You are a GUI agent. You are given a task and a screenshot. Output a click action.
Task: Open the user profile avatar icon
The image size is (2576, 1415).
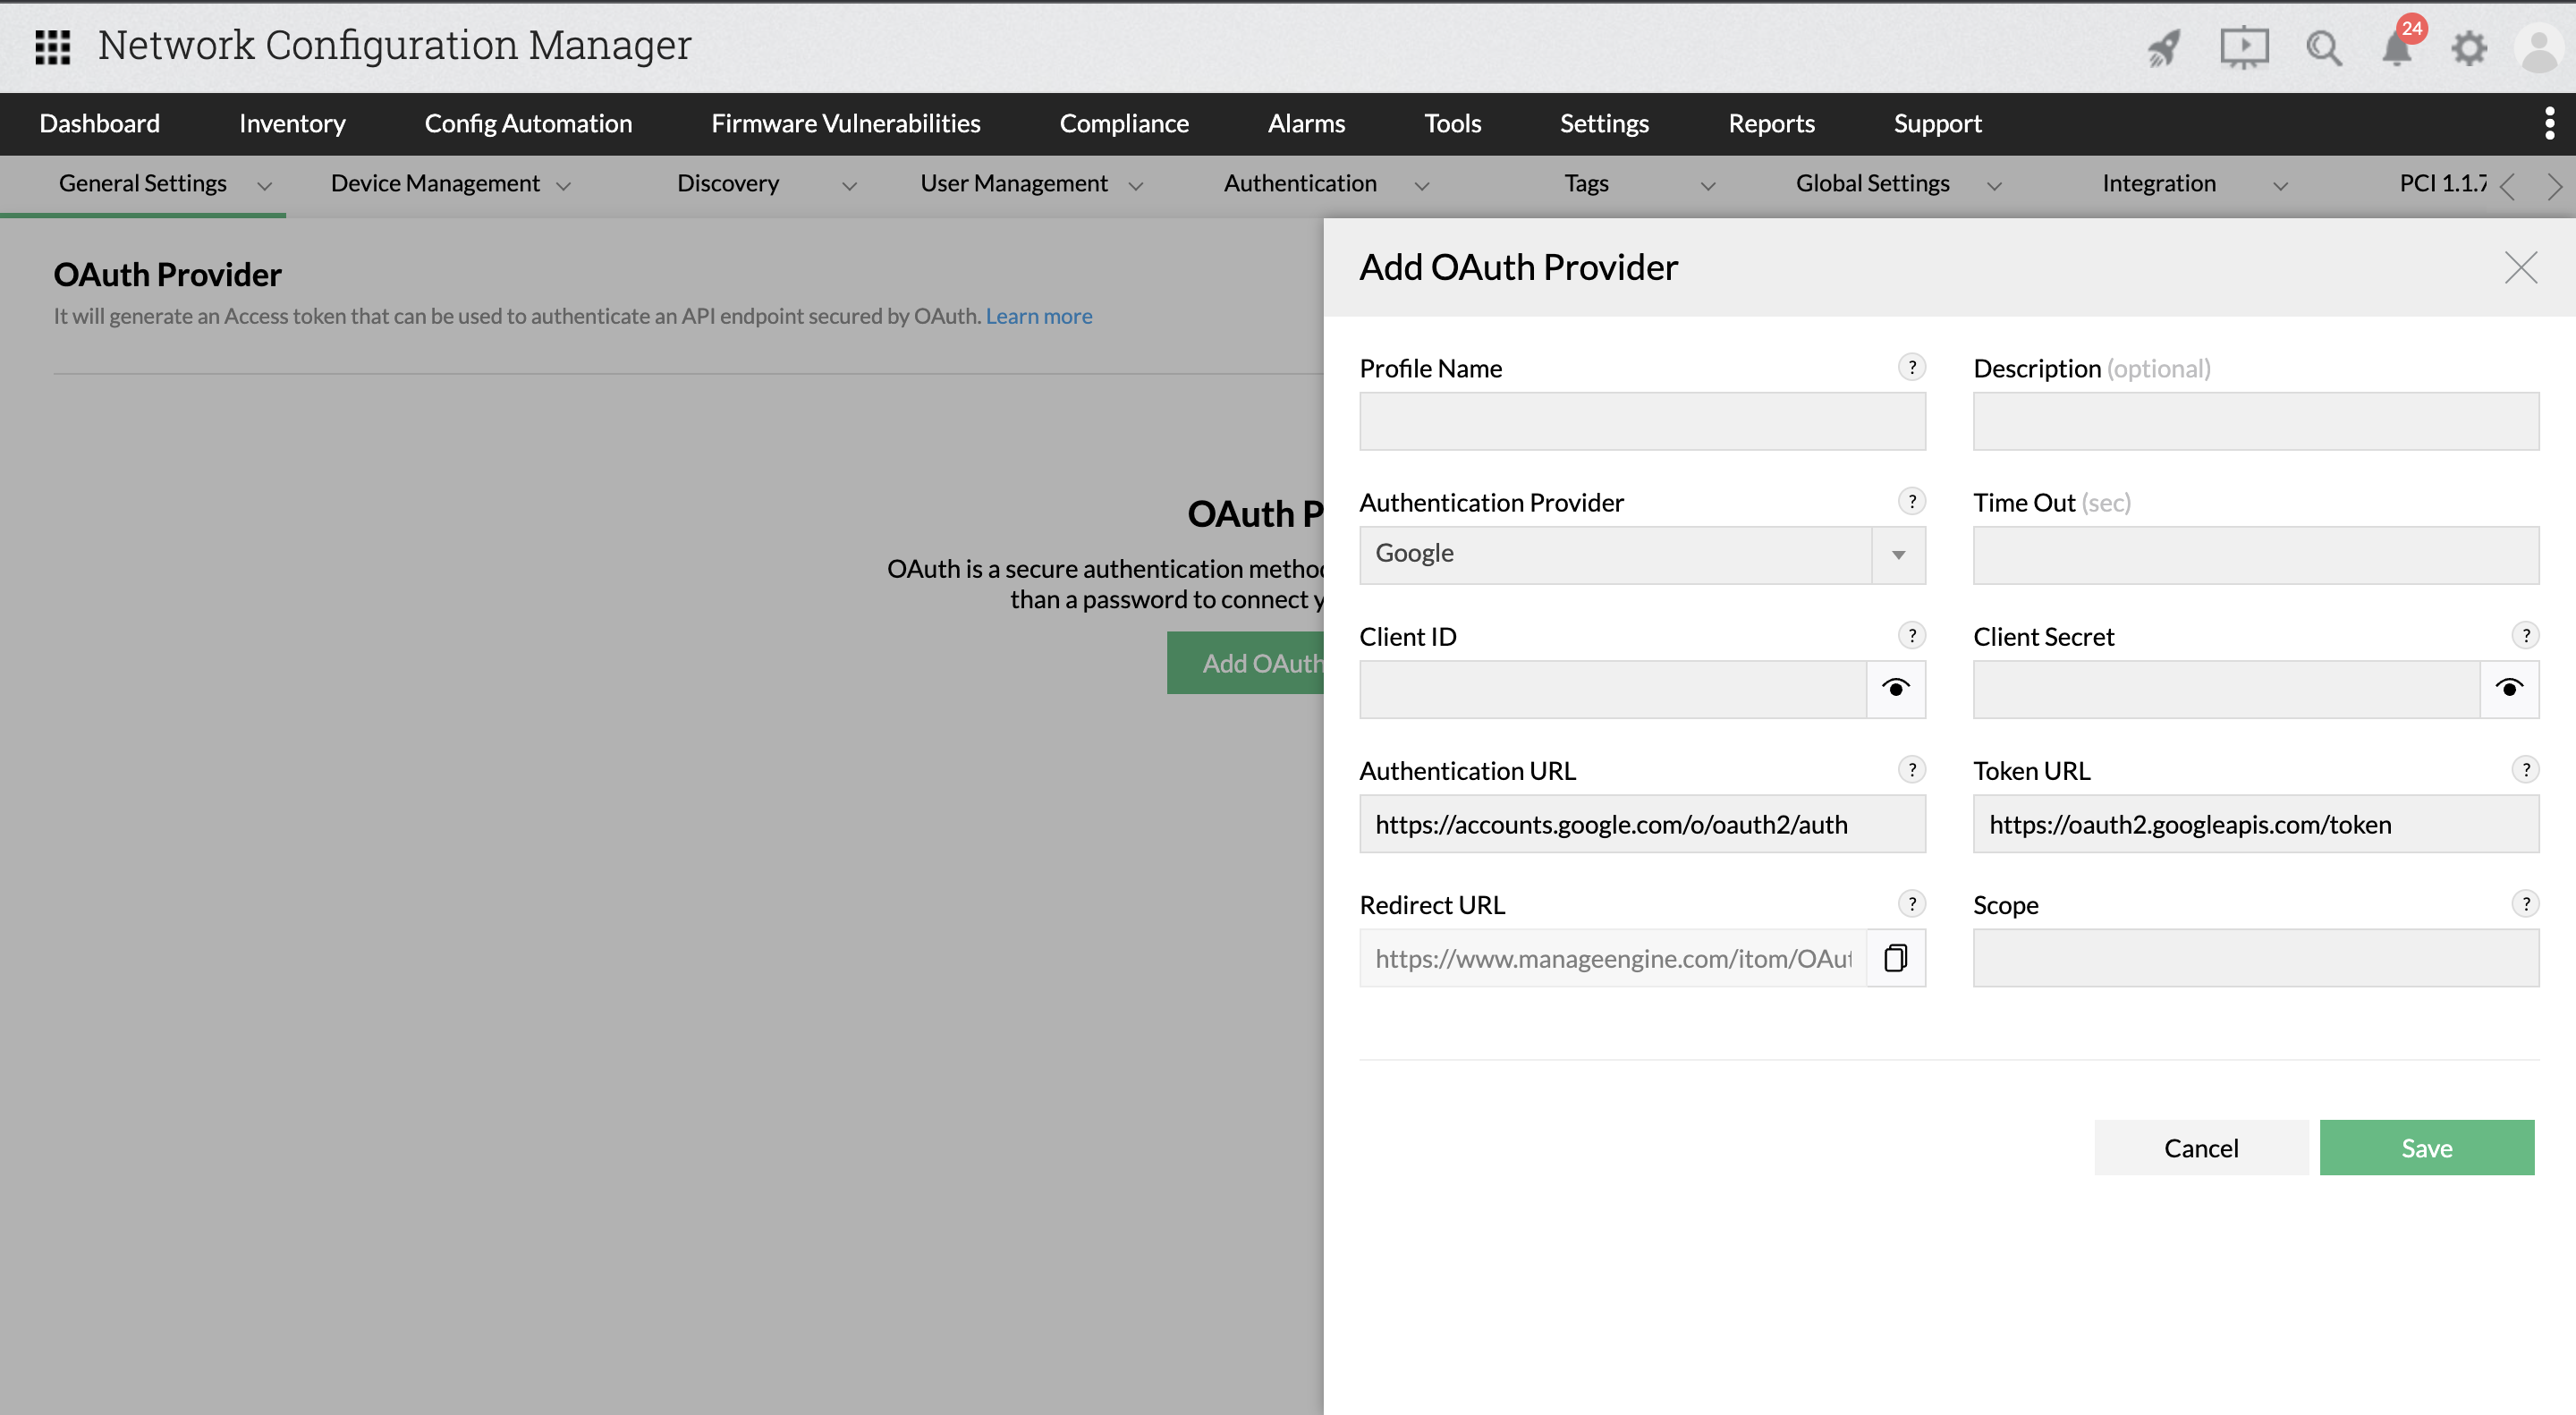[x=2538, y=47]
